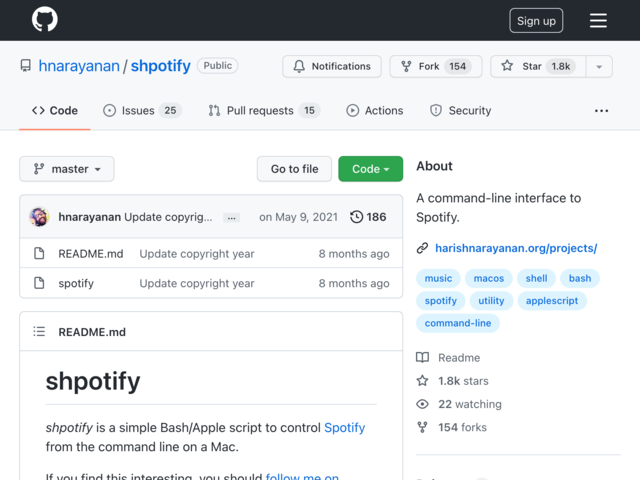
Task: Open the master branch selector dropdown
Action: pos(67,169)
